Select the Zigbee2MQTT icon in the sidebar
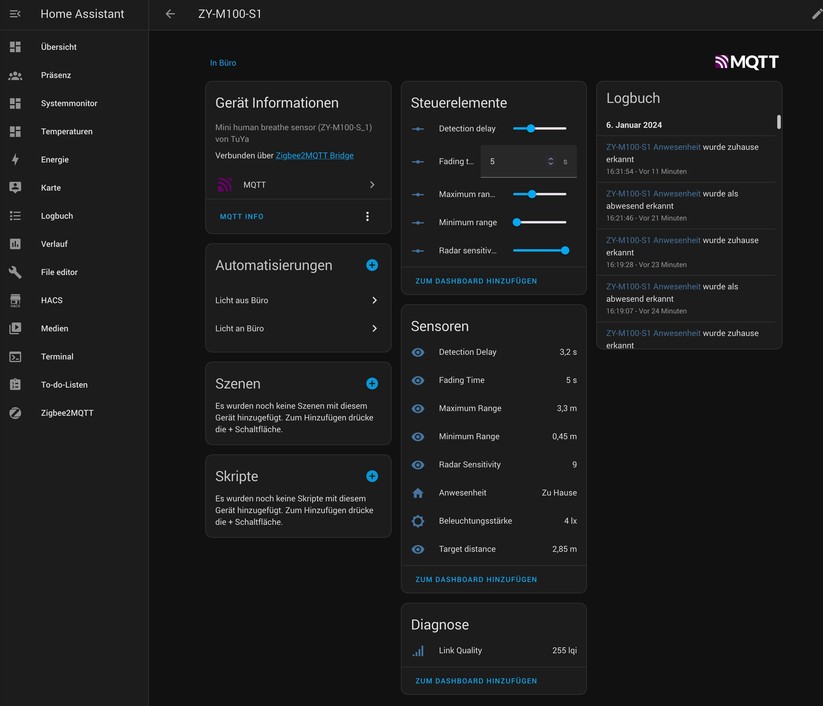 (14, 412)
